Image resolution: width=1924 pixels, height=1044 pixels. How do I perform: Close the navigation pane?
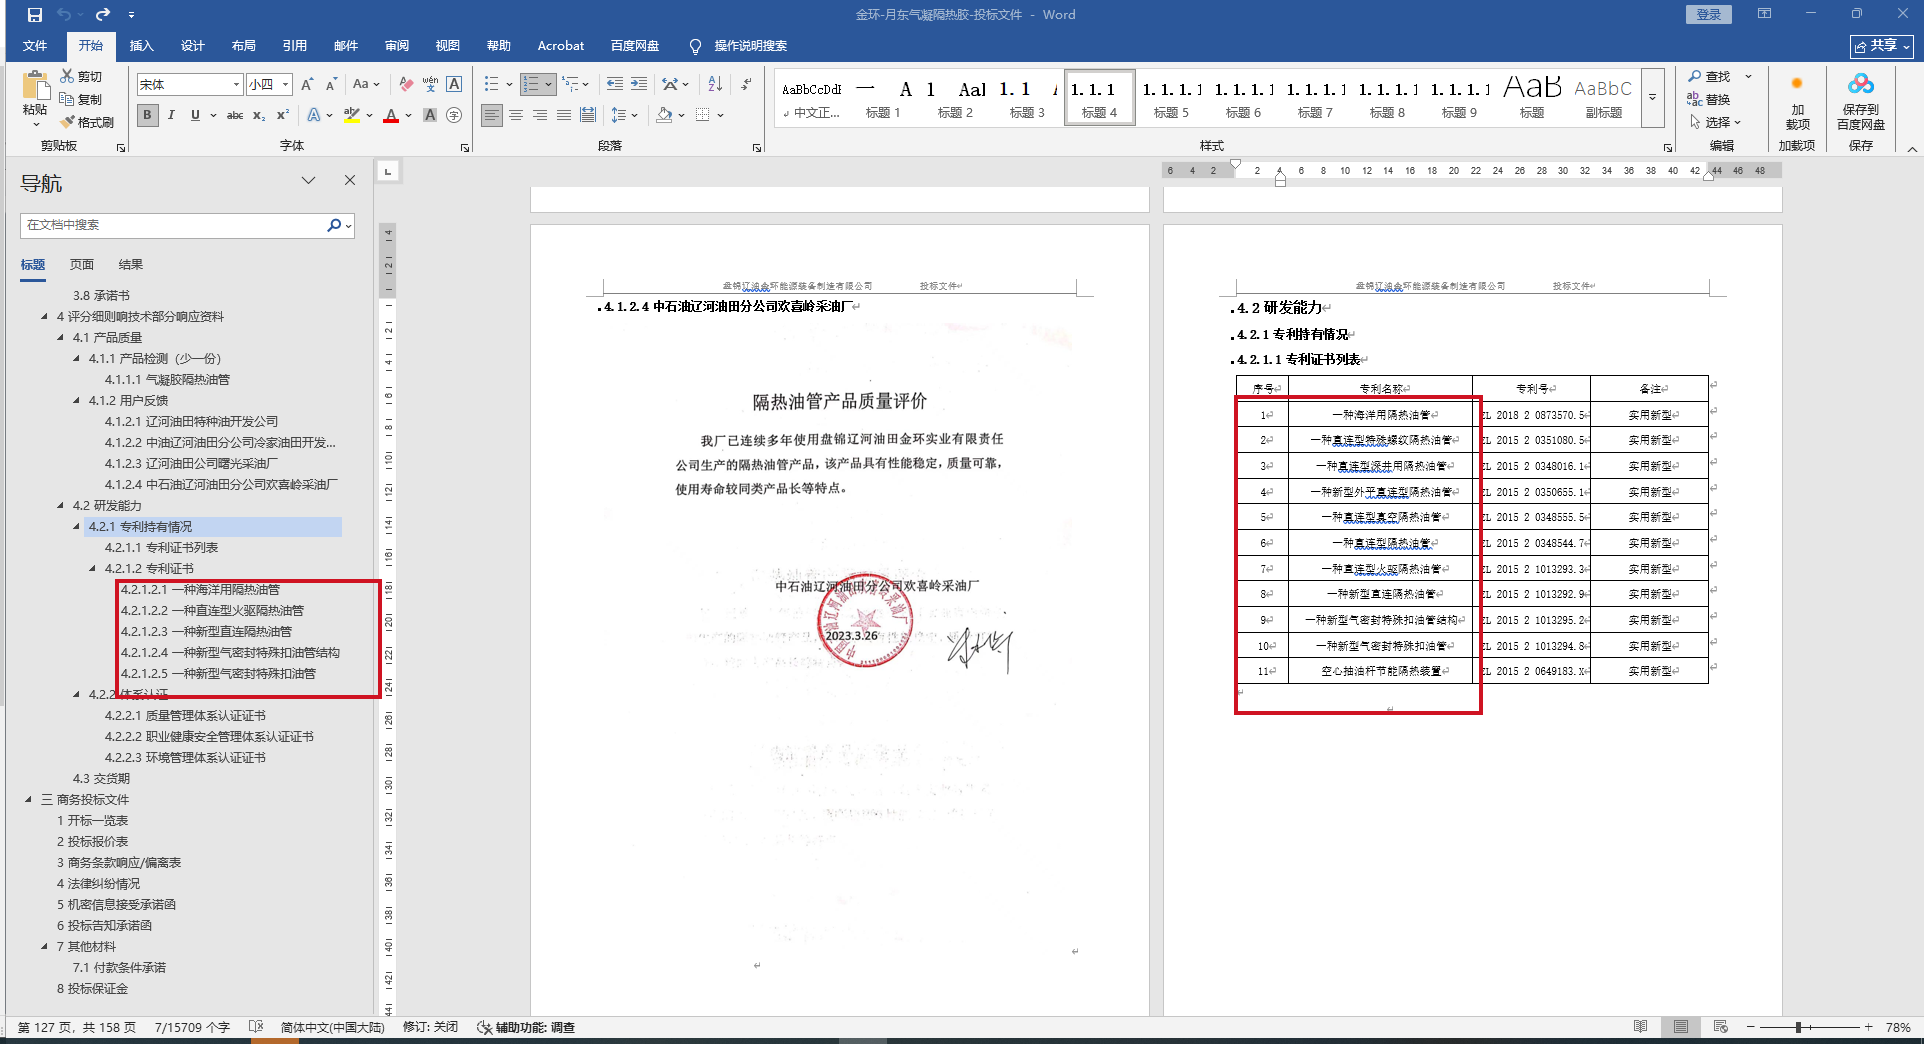(350, 181)
